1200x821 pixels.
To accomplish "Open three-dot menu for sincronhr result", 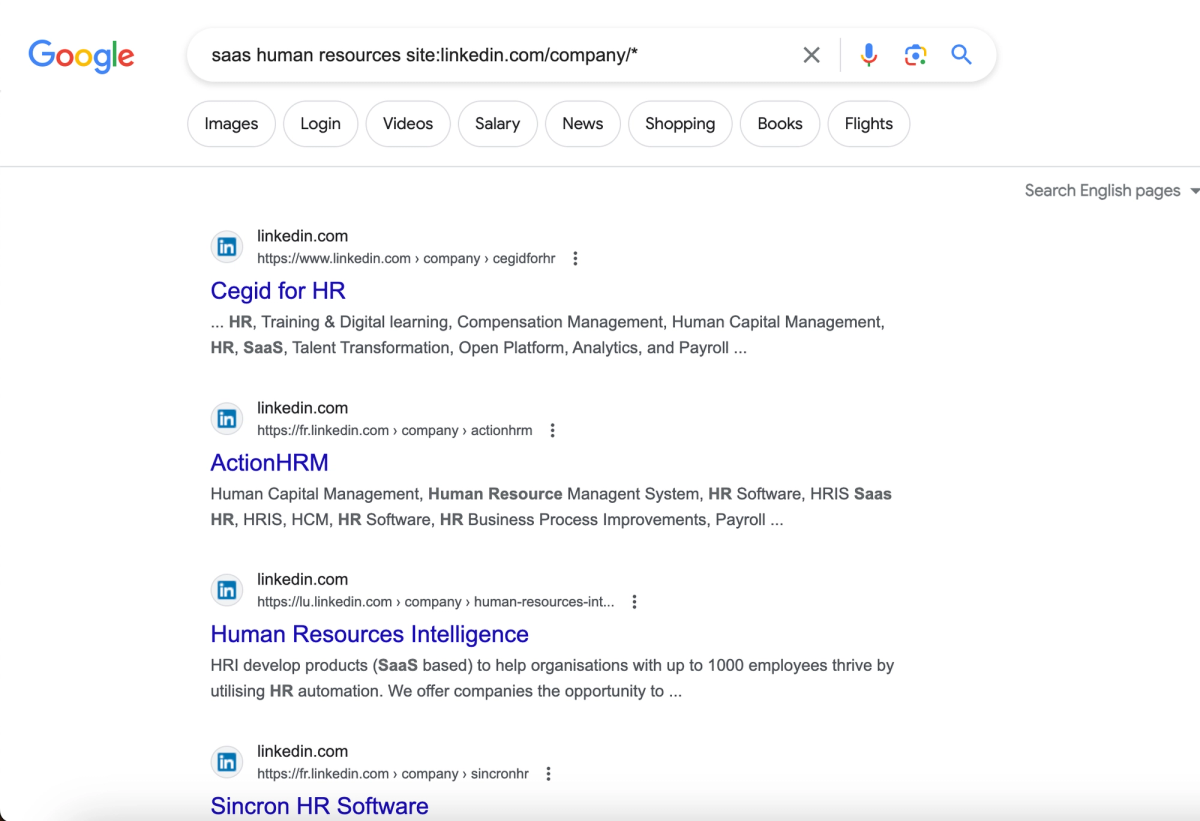I will tap(548, 774).
